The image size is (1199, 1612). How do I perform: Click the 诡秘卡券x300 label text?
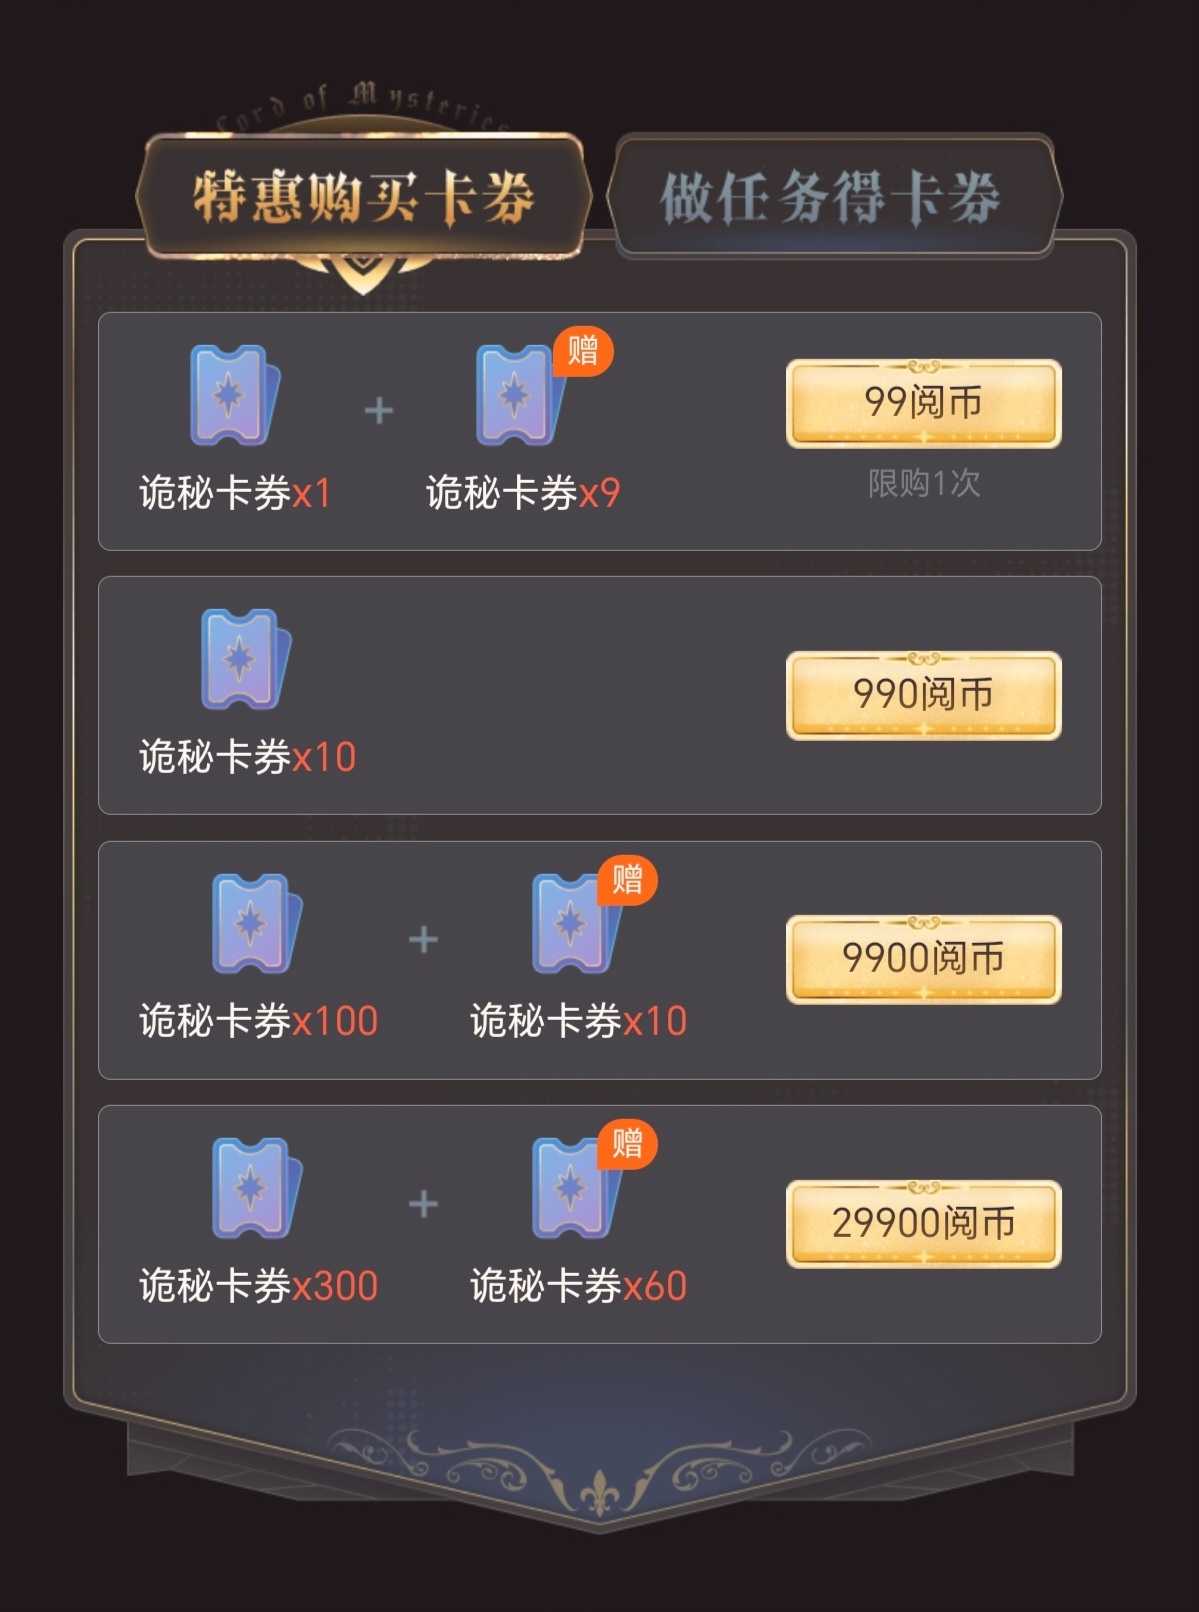pos(258,1286)
